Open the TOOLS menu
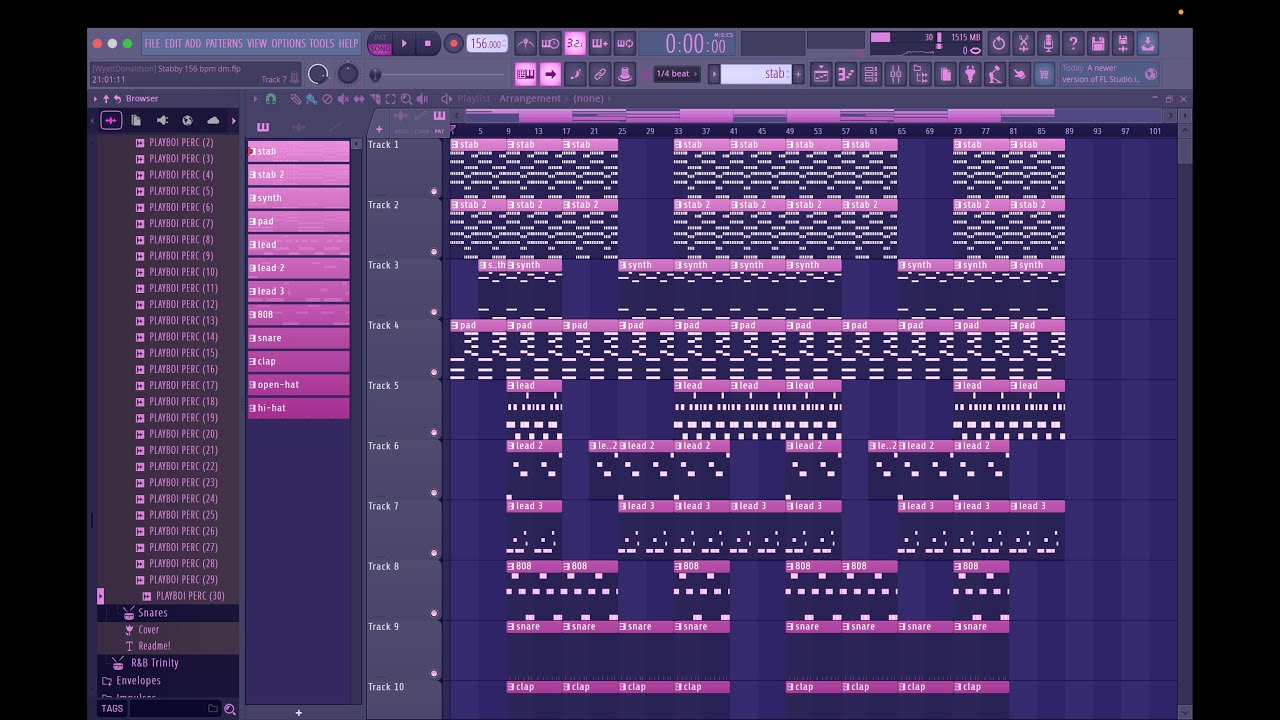1280x720 pixels. point(321,44)
